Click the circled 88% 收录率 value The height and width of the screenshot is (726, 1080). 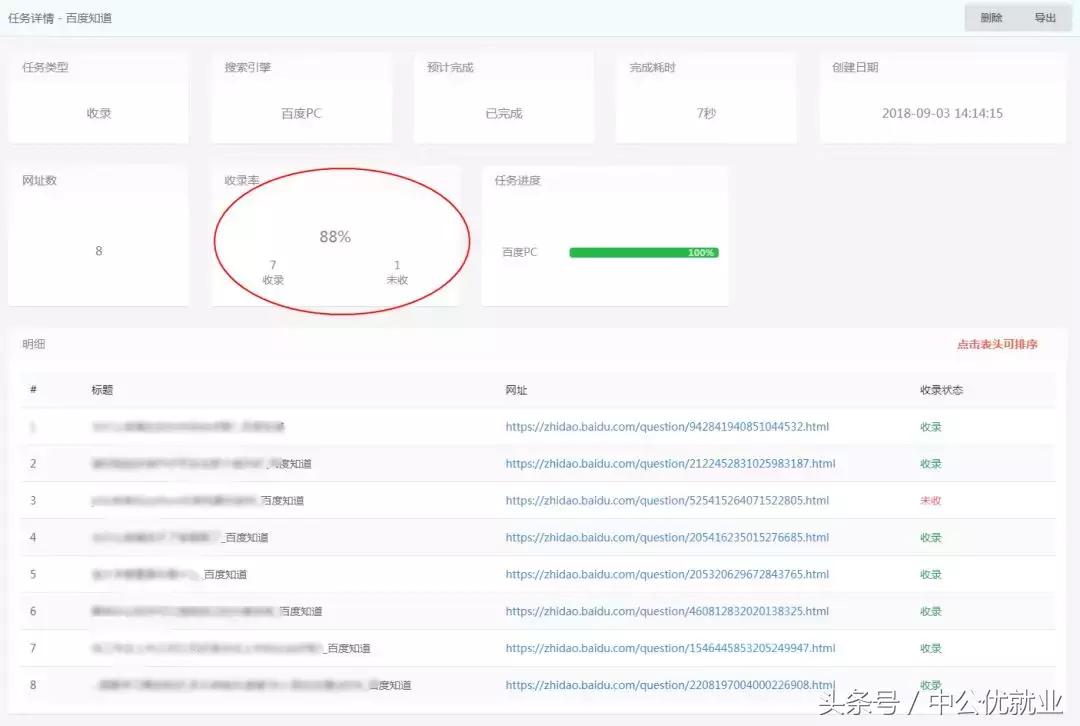point(337,237)
